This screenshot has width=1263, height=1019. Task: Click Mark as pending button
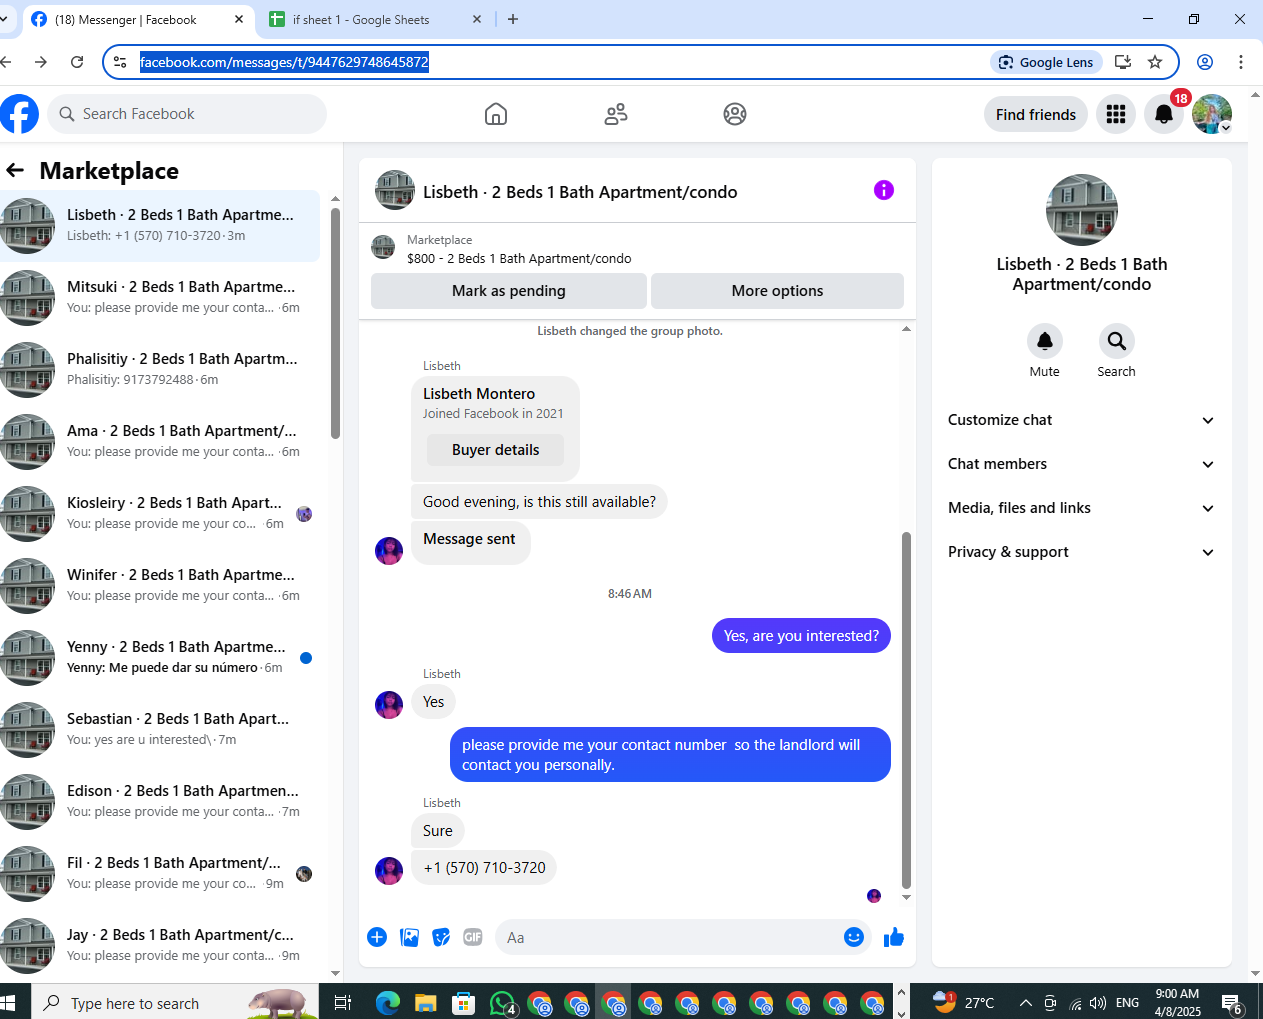509,291
